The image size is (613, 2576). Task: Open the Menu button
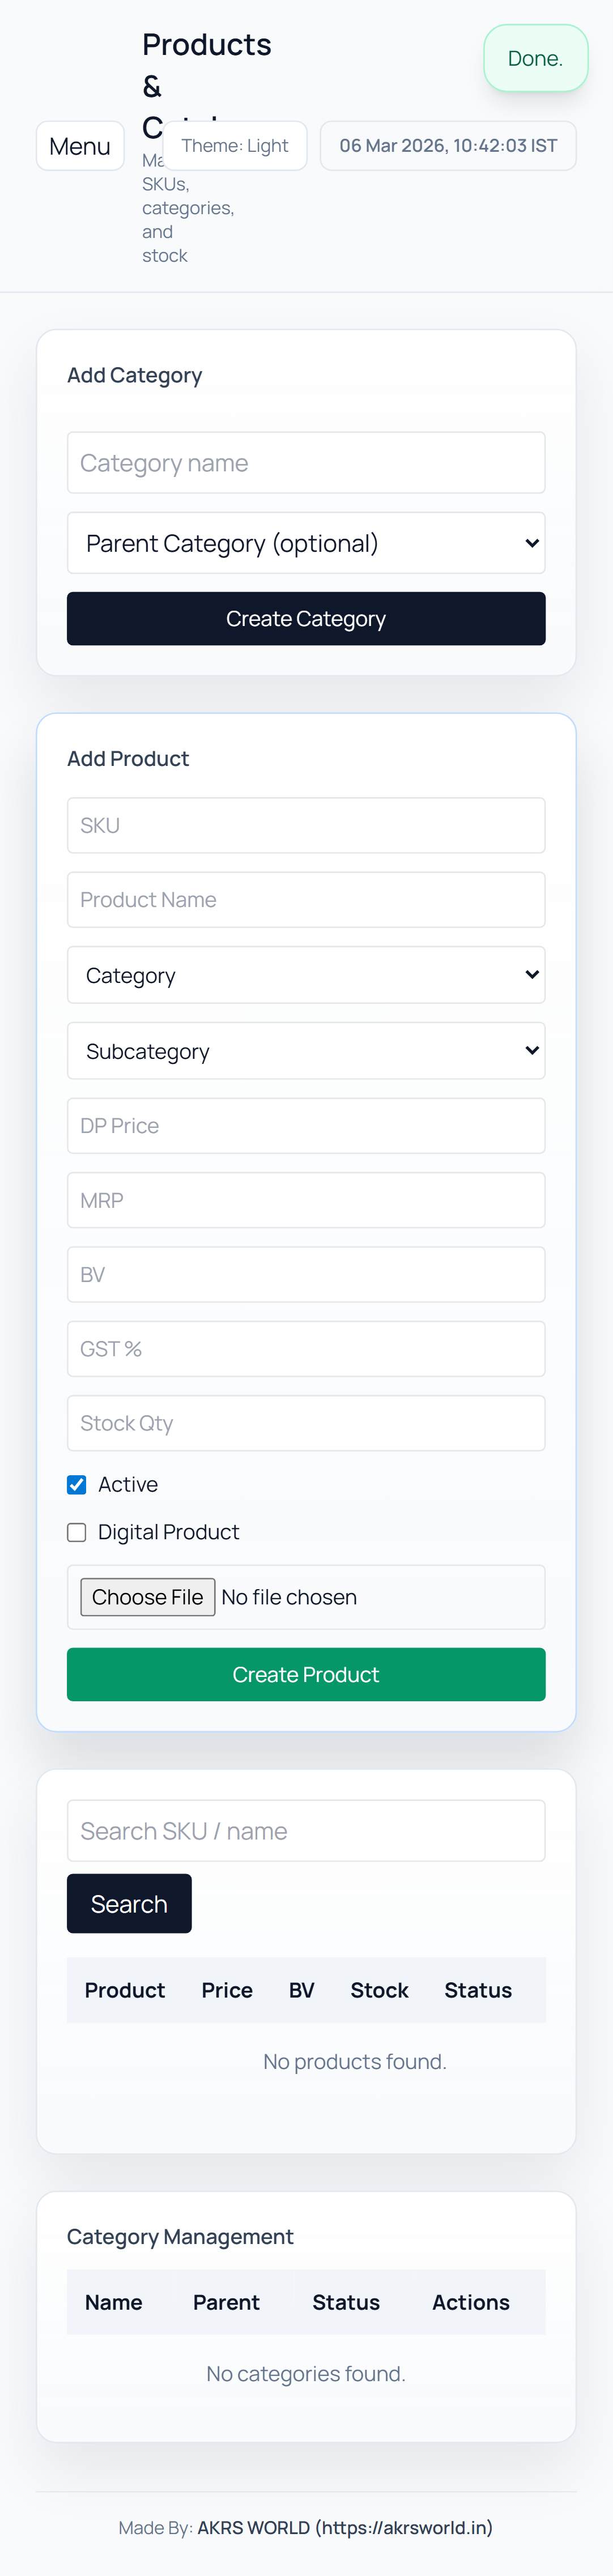(80, 146)
